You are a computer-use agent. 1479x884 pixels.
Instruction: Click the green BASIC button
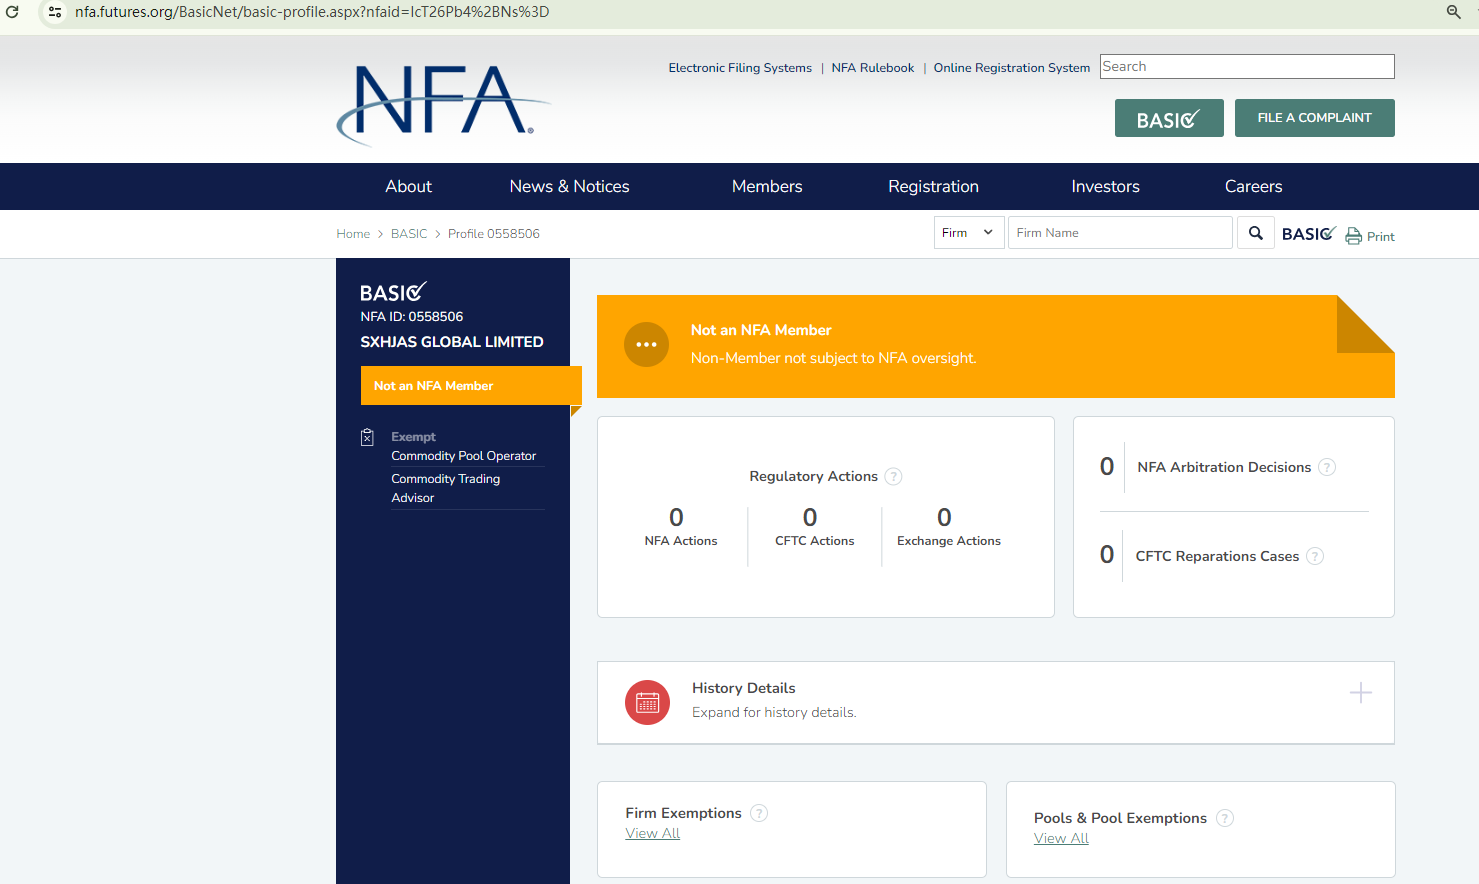pyautogui.click(x=1168, y=118)
